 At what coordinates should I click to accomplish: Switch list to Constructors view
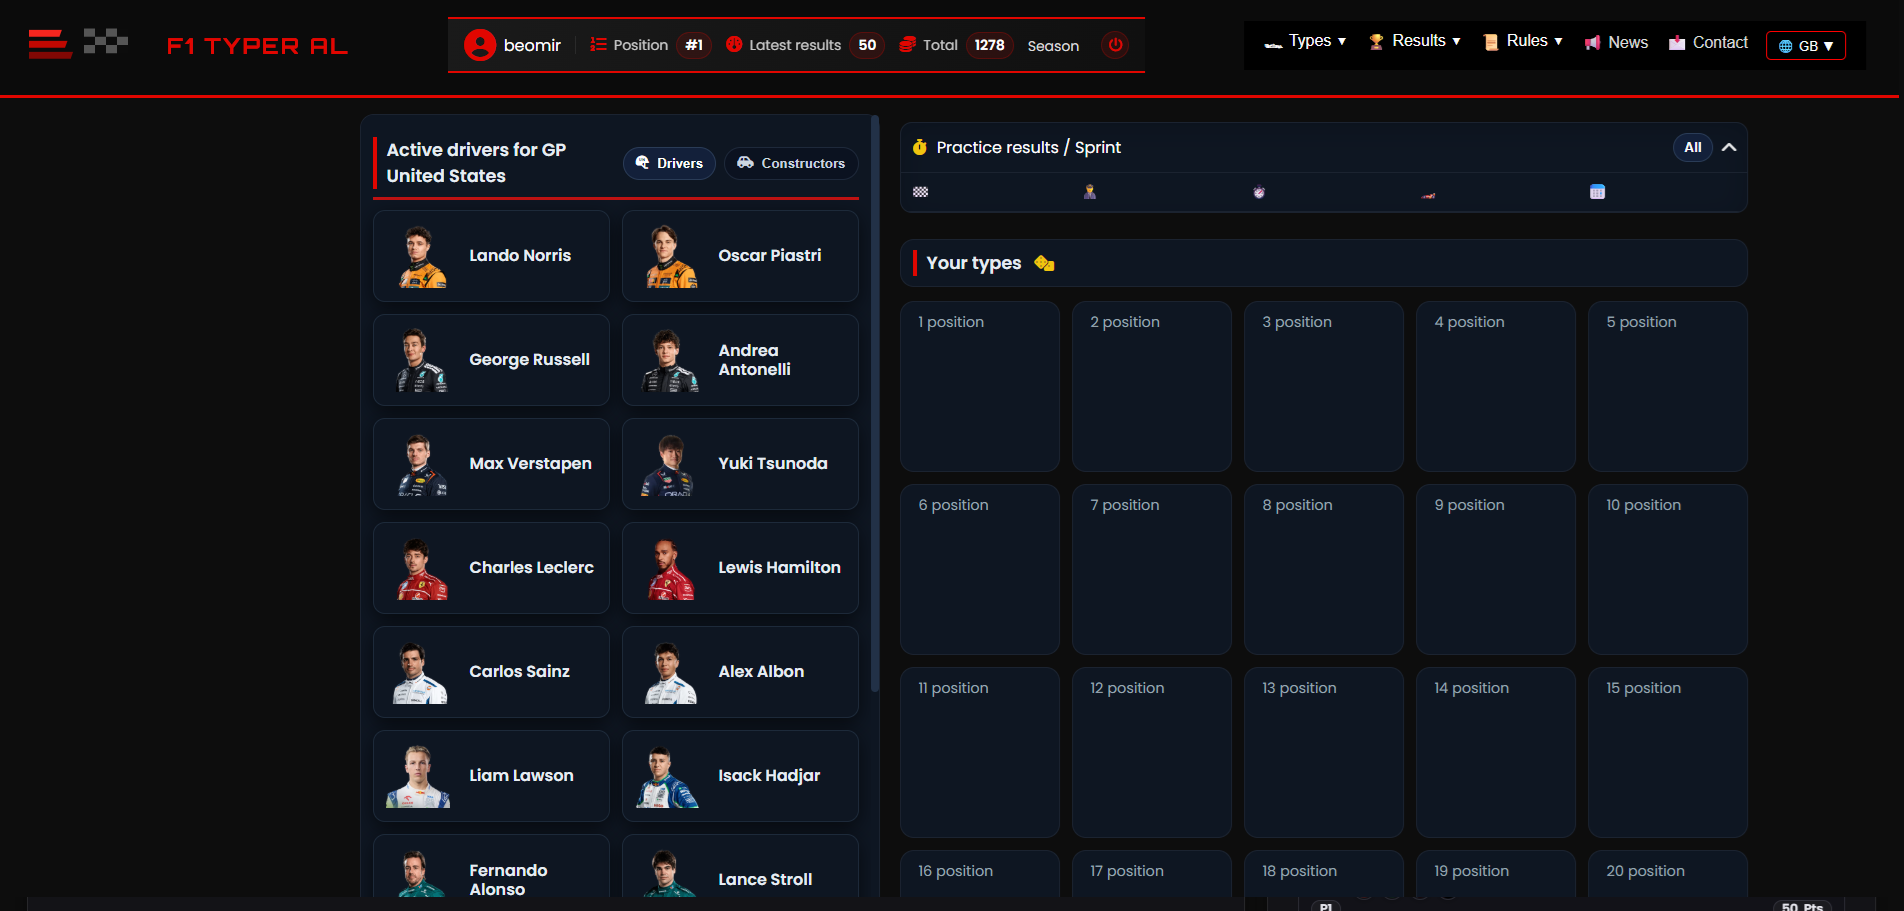(791, 163)
